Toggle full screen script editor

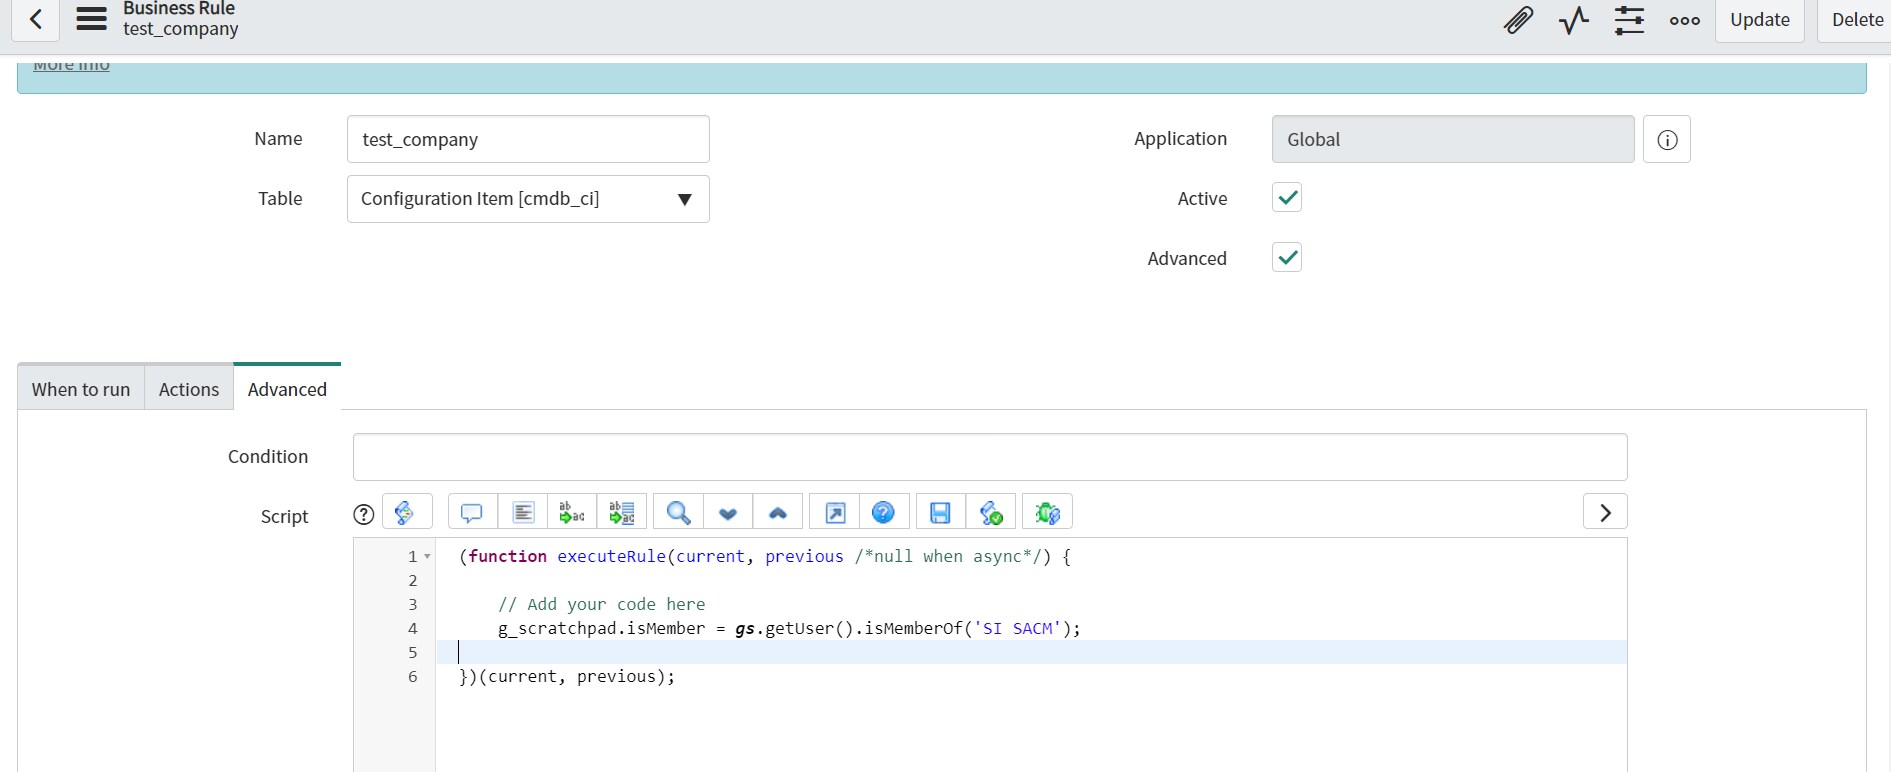[x=835, y=512]
